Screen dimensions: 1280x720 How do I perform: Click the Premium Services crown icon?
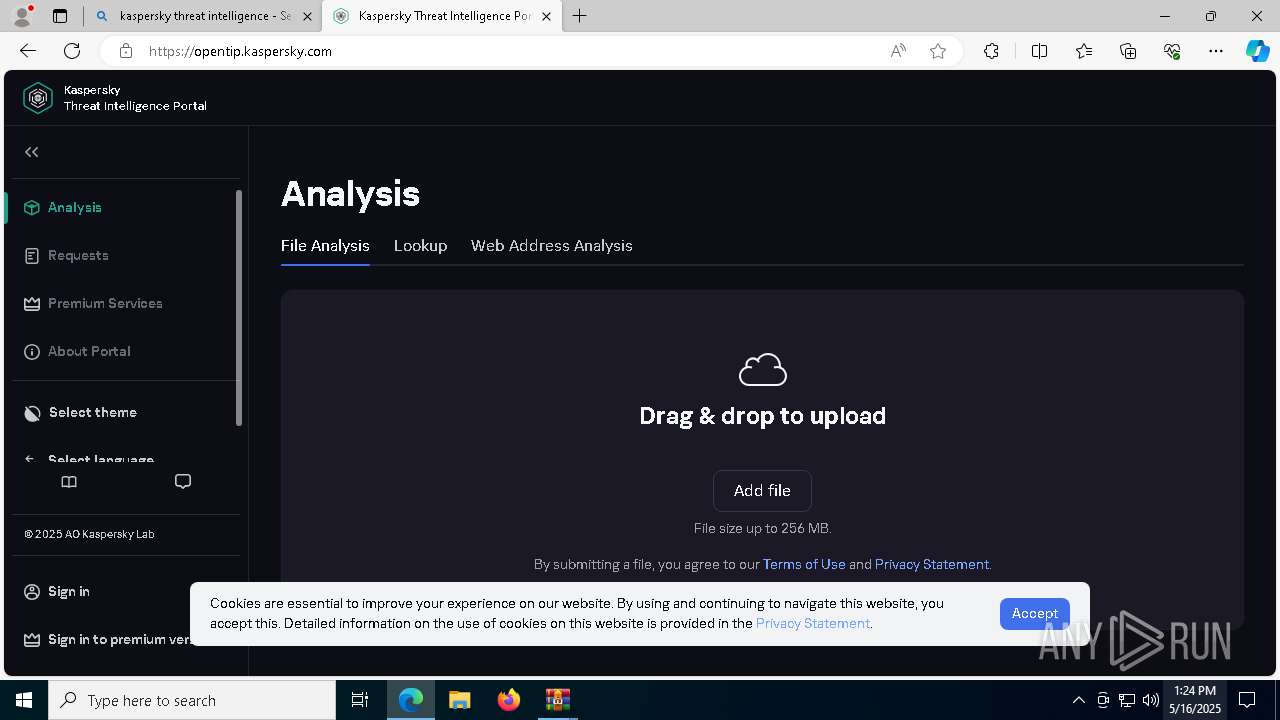32,303
